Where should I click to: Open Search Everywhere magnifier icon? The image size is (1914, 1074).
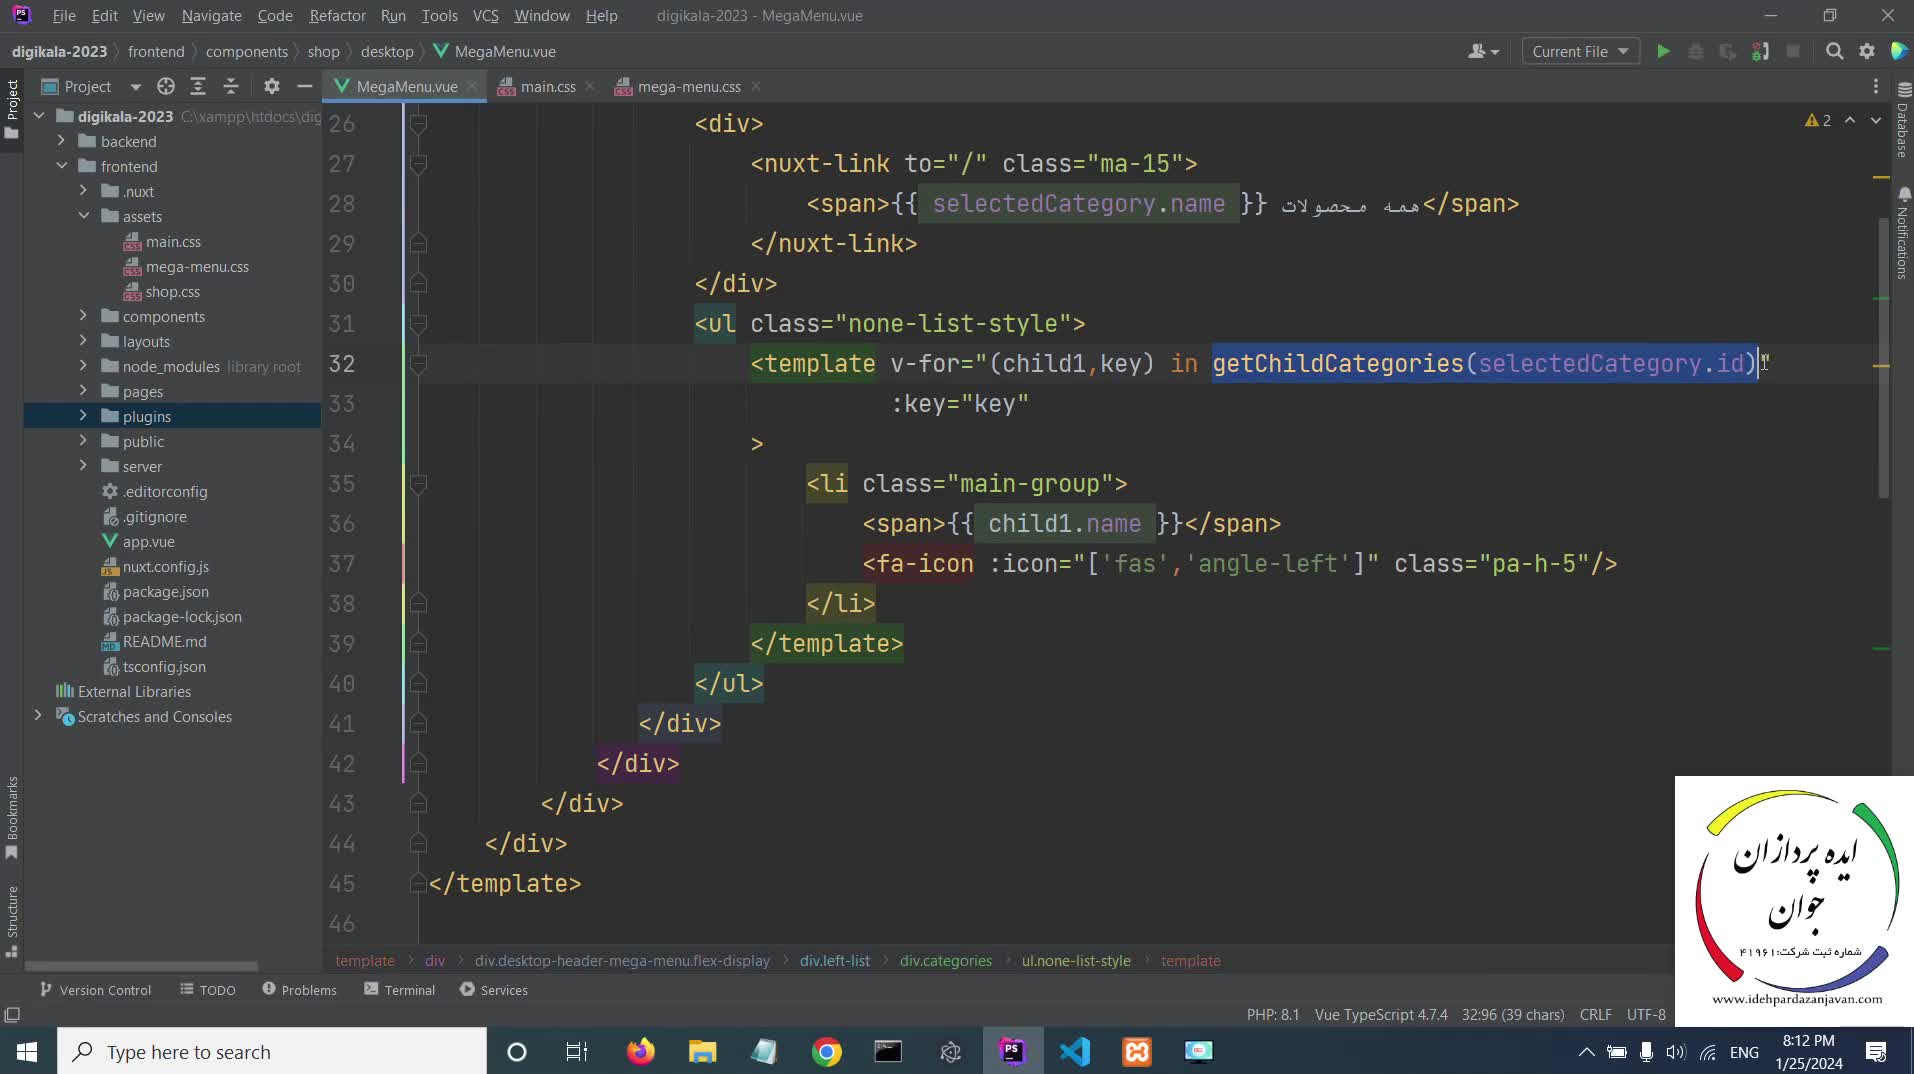(x=1834, y=51)
